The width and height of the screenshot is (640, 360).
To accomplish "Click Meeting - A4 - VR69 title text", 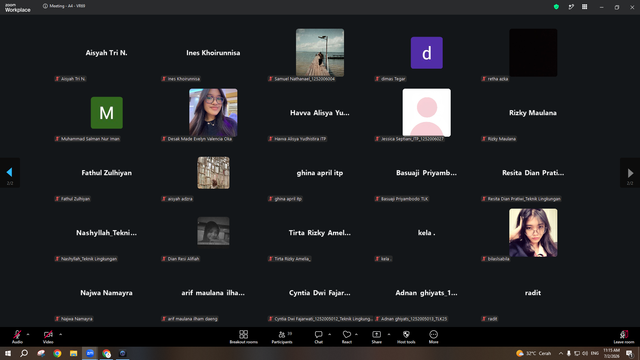I will click(x=67, y=6).
